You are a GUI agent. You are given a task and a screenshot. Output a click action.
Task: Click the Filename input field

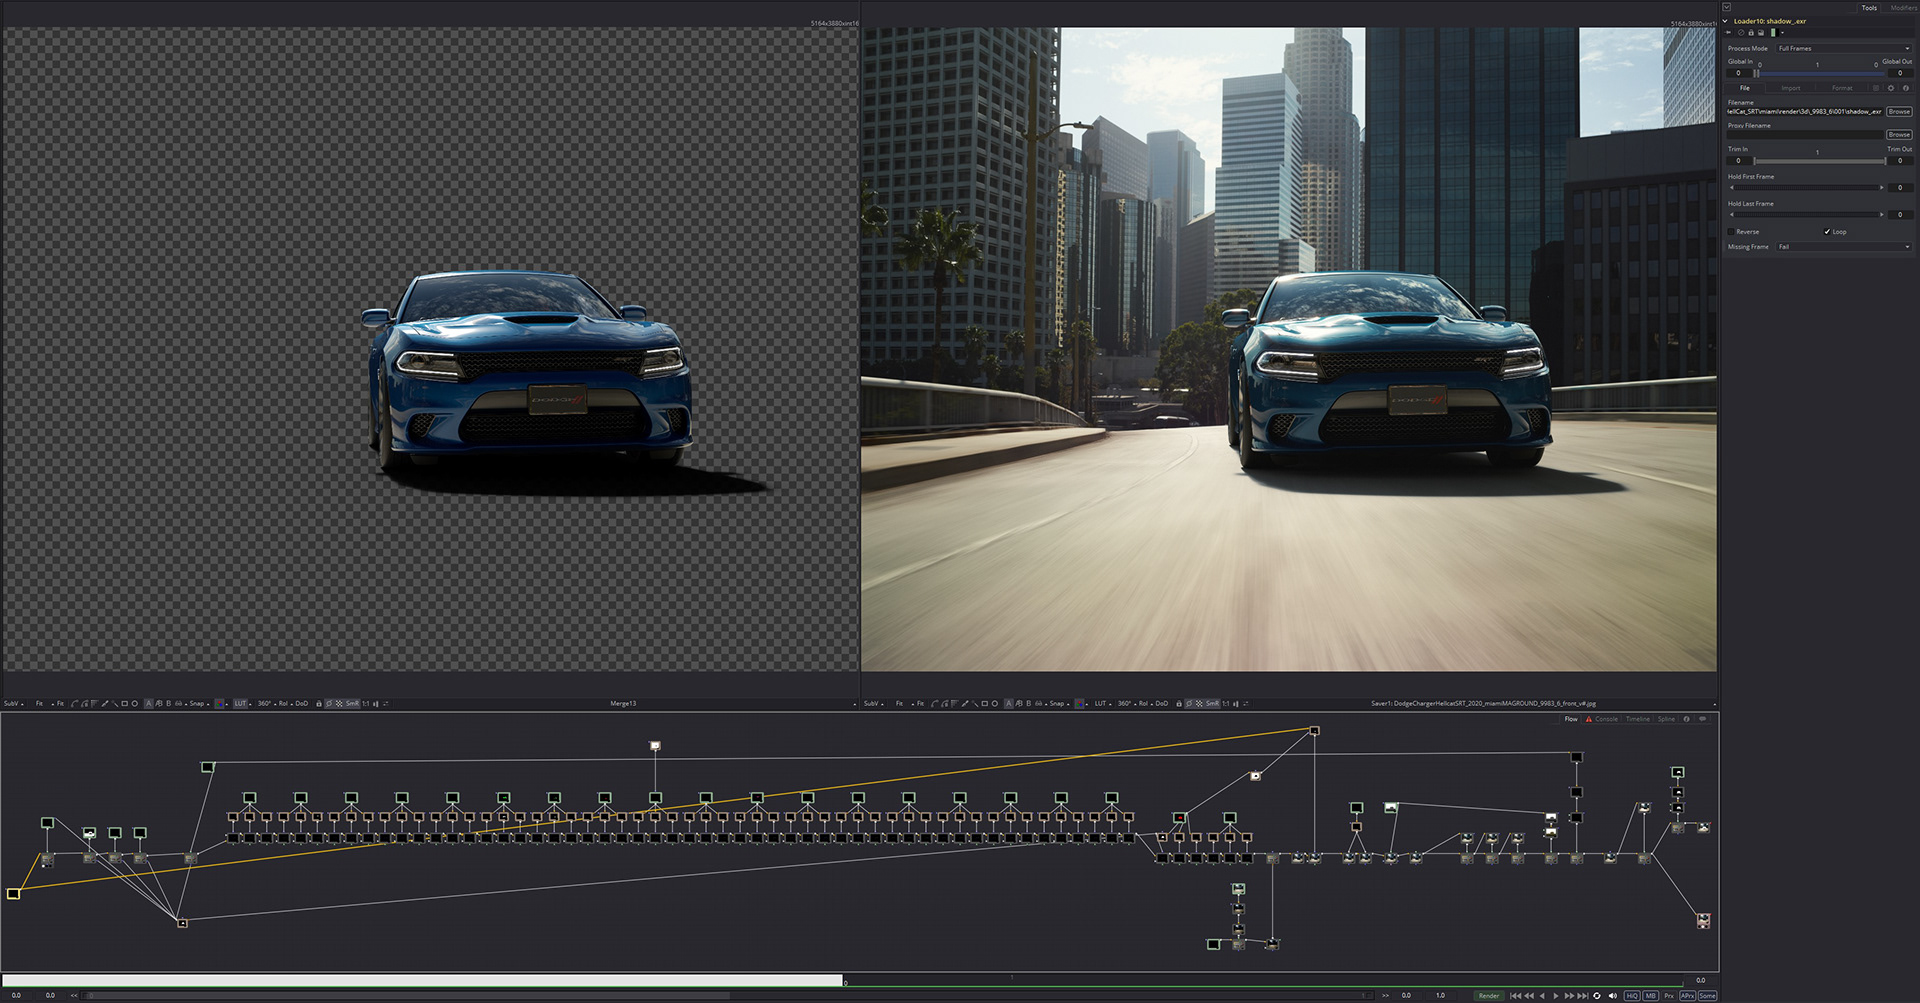coord(1805,112)
